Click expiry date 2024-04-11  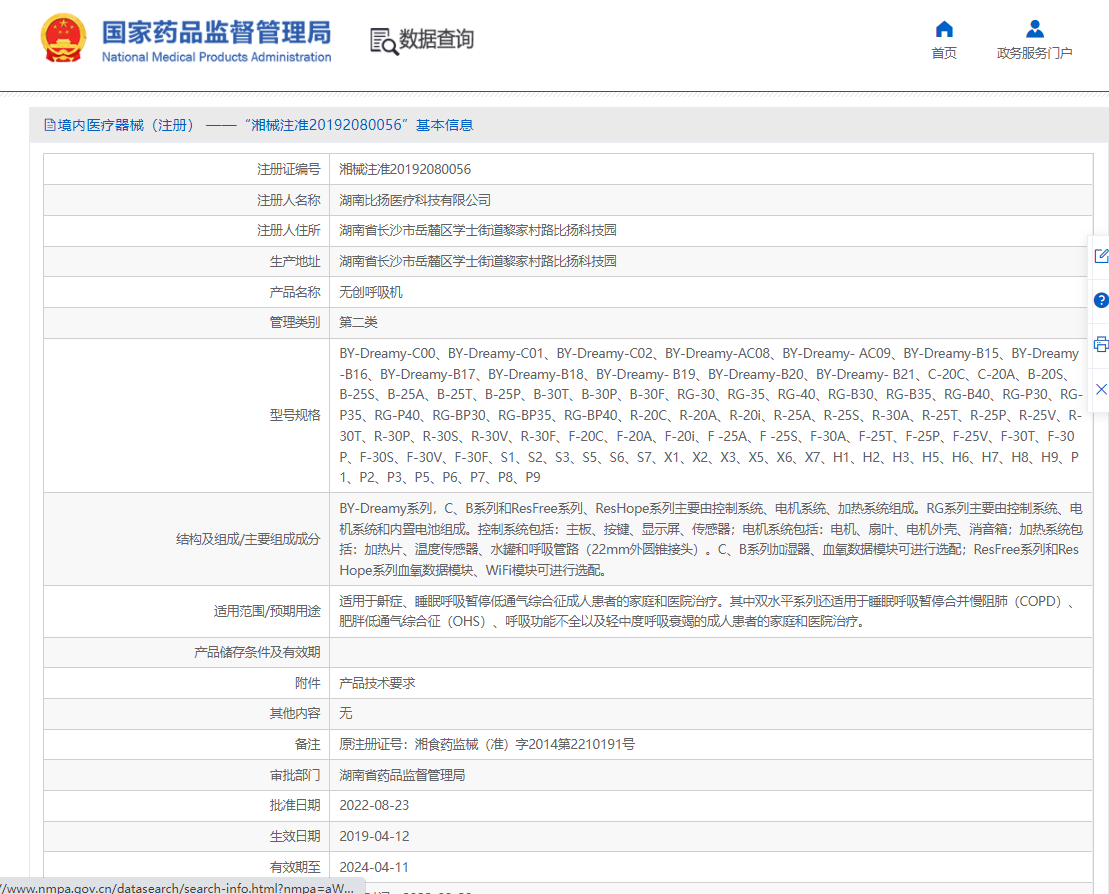pos(374,867)
